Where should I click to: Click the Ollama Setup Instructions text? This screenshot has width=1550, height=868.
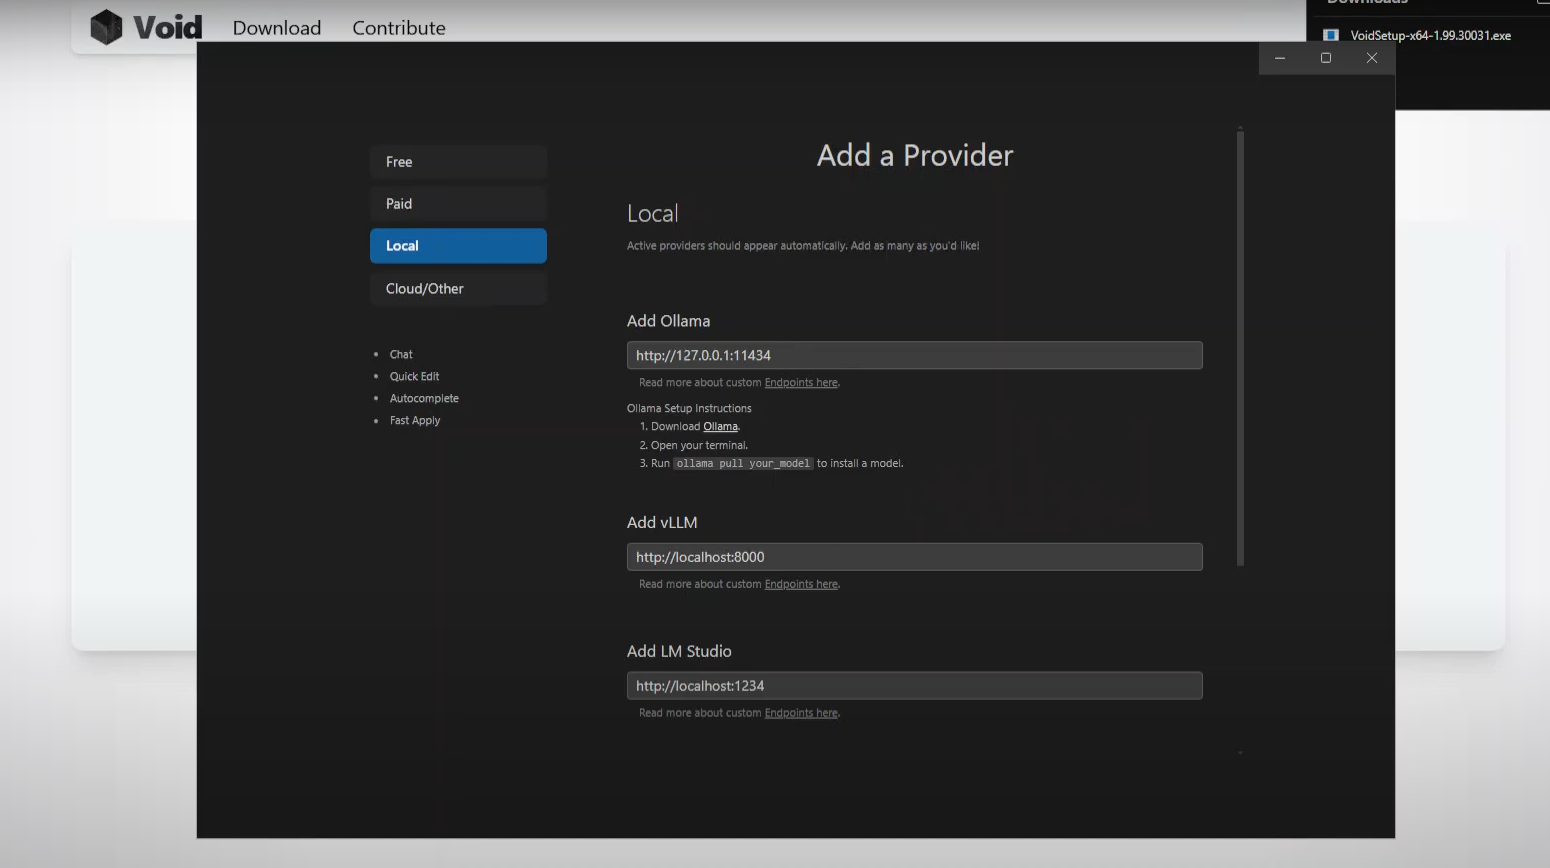689,409
